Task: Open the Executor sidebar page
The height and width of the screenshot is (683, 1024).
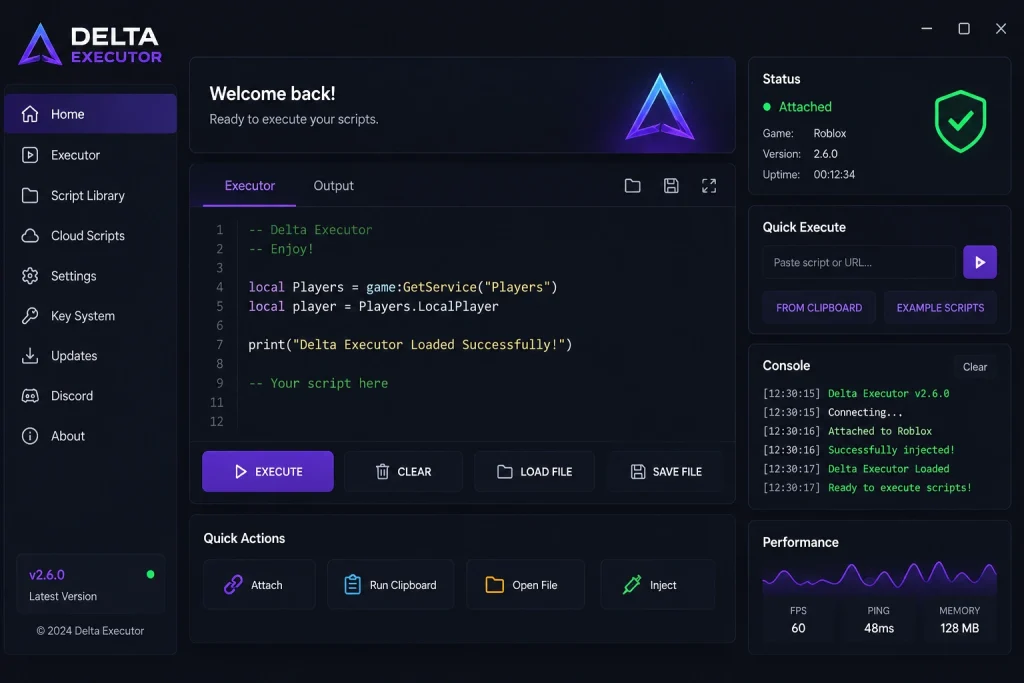Action: (90, 155)
